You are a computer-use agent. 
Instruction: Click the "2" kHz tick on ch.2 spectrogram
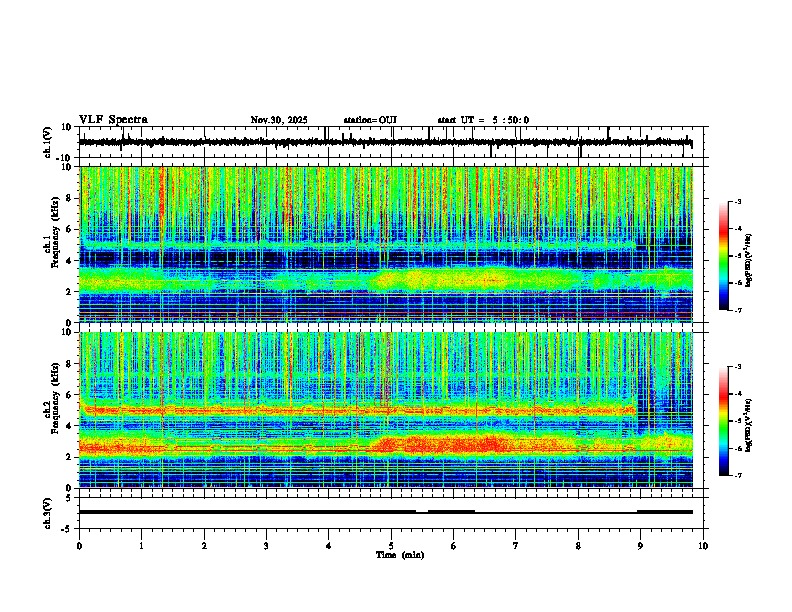coord(70,457)
